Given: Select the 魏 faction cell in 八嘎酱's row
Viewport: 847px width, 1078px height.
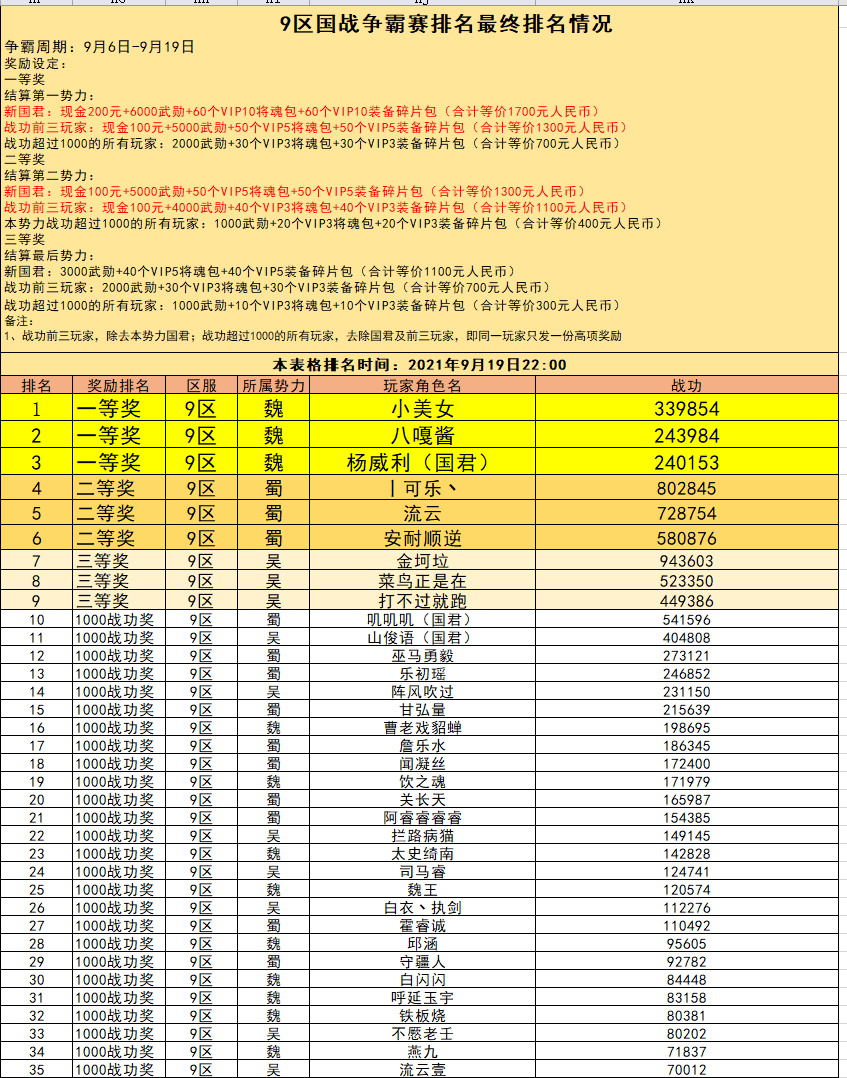Looking at the screenshot, I should click(274, 435).
